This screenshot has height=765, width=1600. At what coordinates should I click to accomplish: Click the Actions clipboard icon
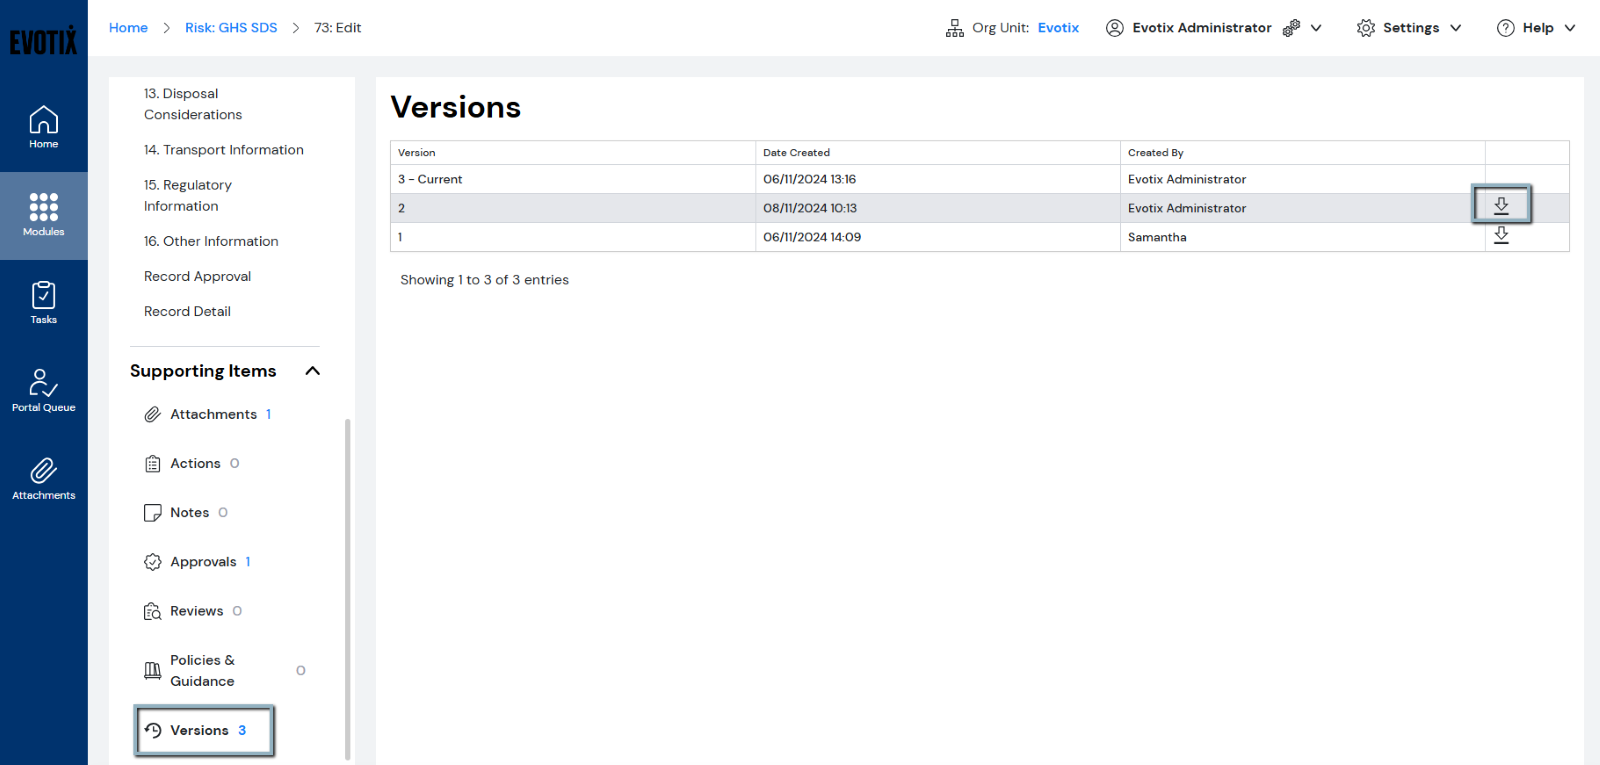click(152, 464)
